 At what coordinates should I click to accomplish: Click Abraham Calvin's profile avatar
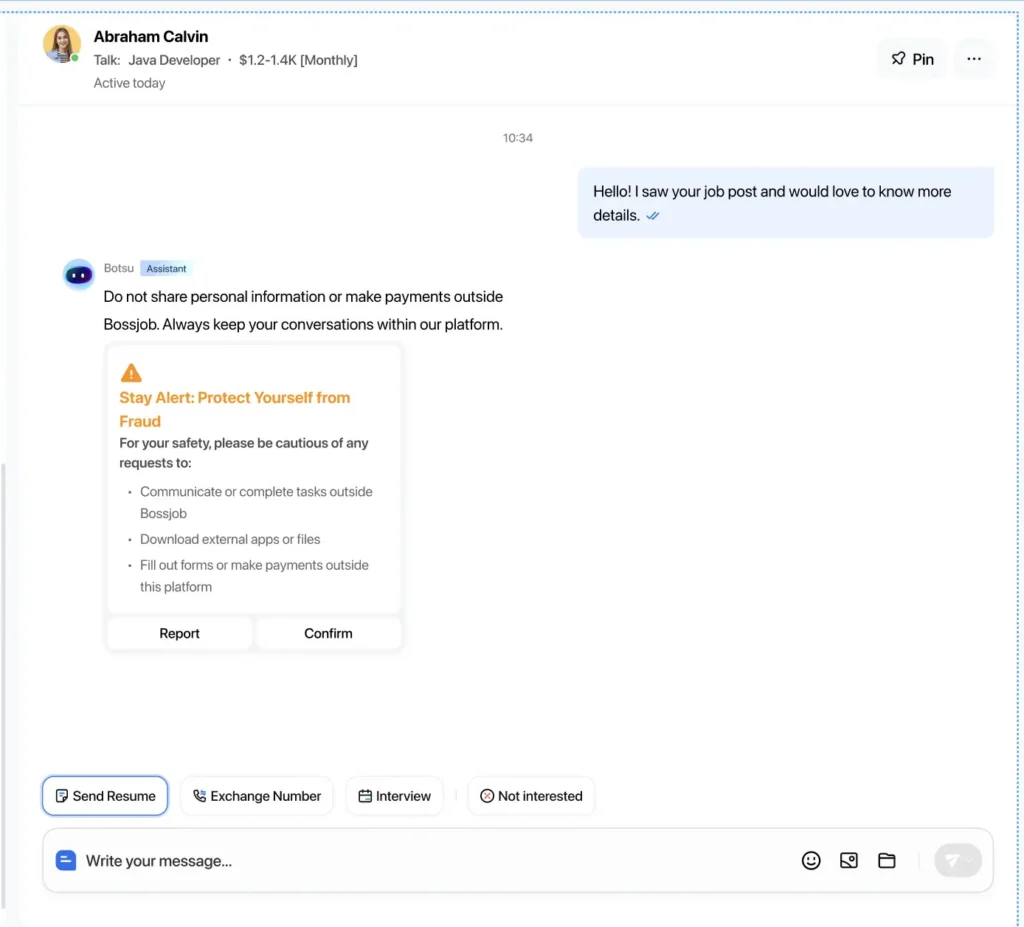(61, 44)
